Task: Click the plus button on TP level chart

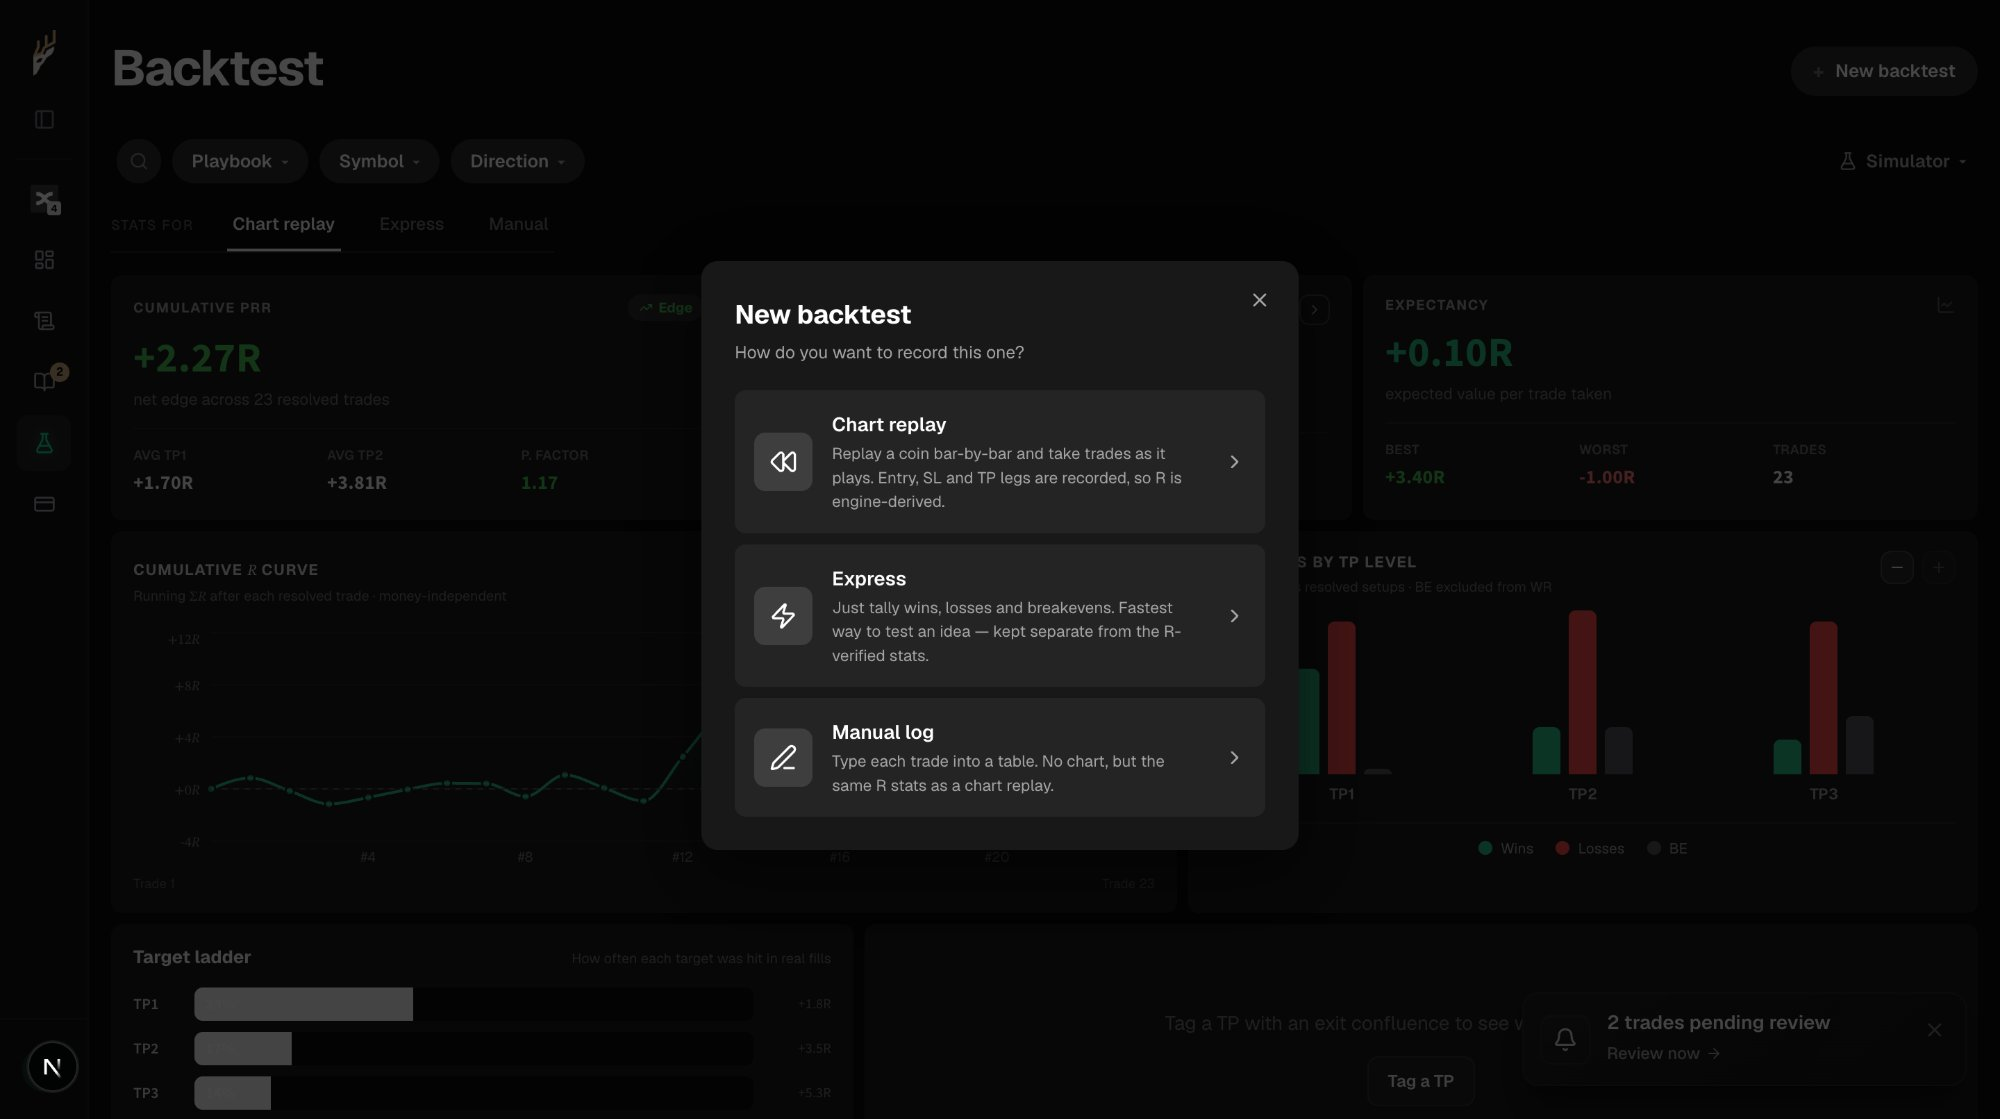Action: (x=1939, y=567)
